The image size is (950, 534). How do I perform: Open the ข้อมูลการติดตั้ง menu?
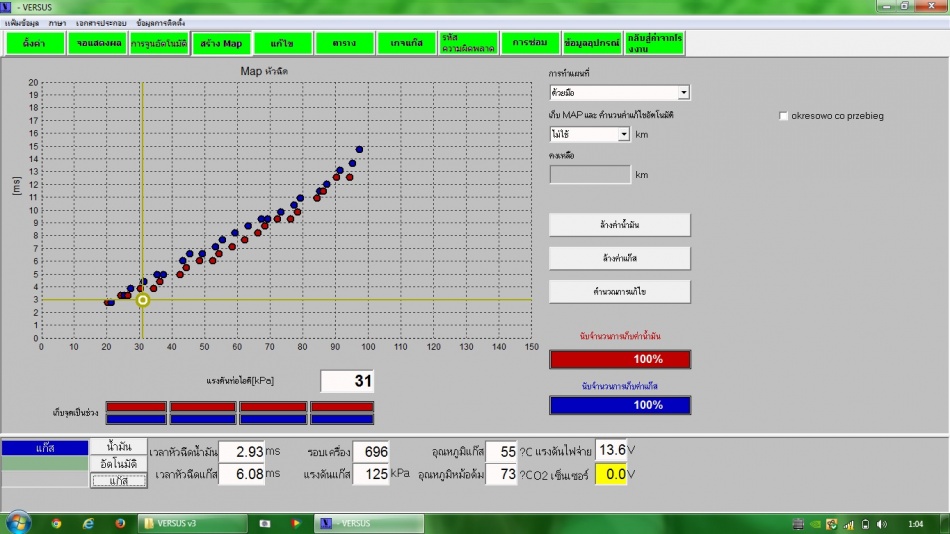161,23
